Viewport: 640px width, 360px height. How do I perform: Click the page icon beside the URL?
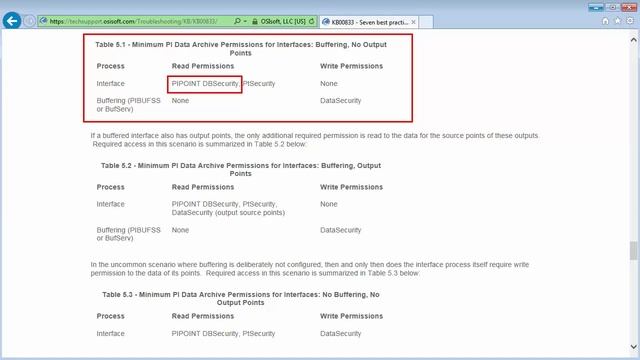coord(44,21)
